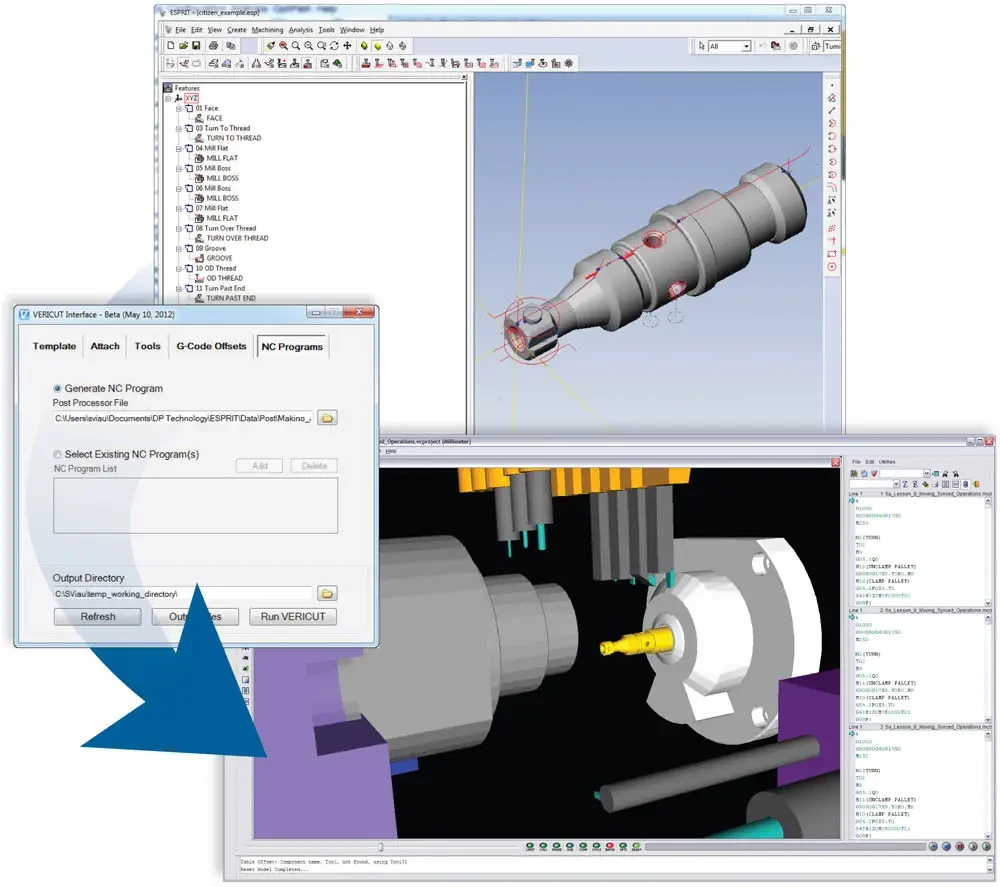
Task: Select the Pan arrows tool
Action: 348,46
